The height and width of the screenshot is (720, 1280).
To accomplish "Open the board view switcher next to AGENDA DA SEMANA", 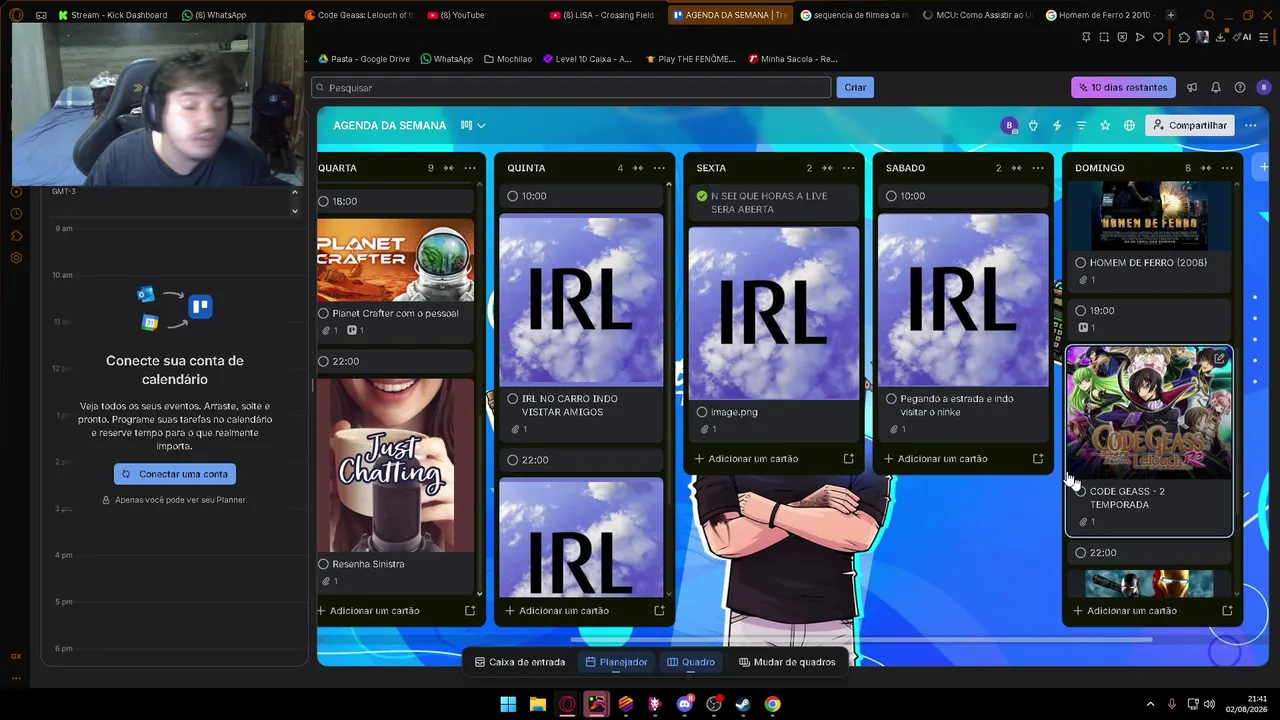I will pyautogui.click(x=473, y=125).
